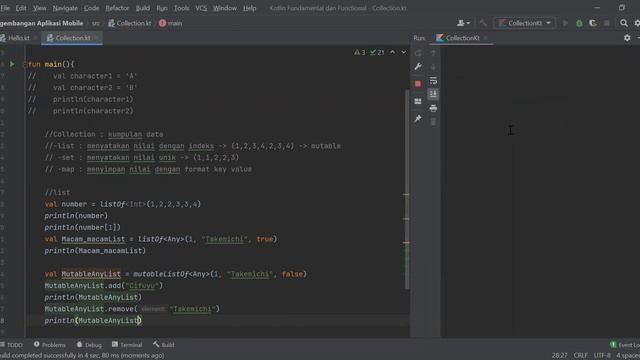The width and height of the screenshot is (640, 360).
Task: Click the editor vertical scrollbar
Action: point(407,189)
